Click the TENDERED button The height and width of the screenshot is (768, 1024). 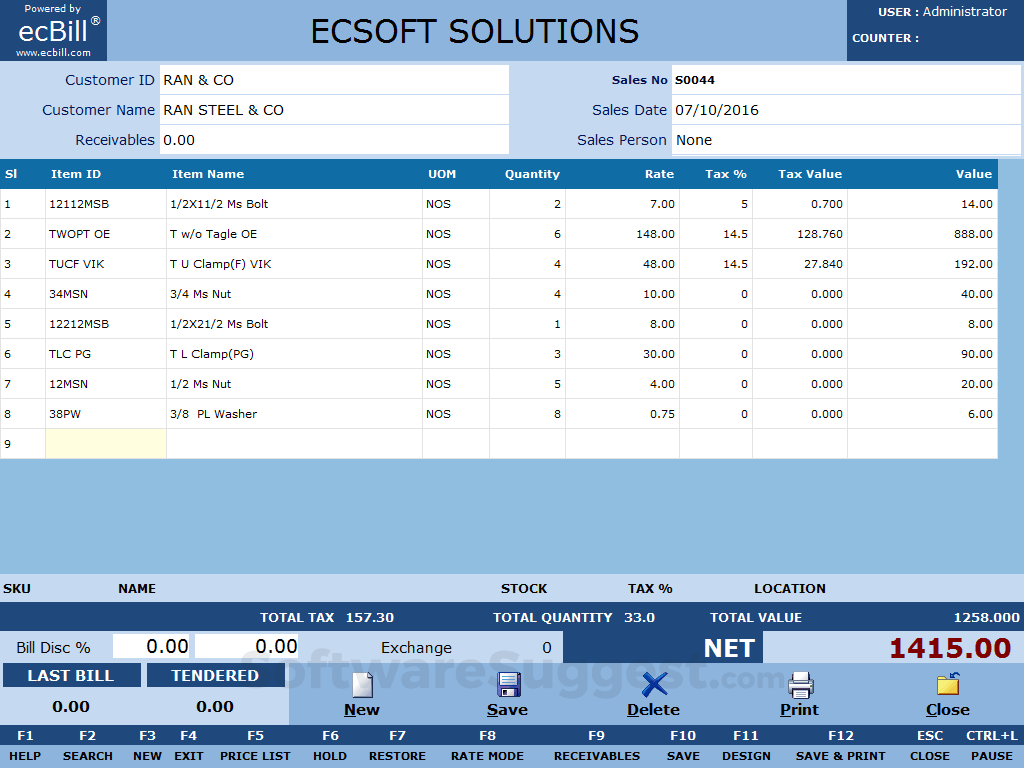[x=216, y=675]
